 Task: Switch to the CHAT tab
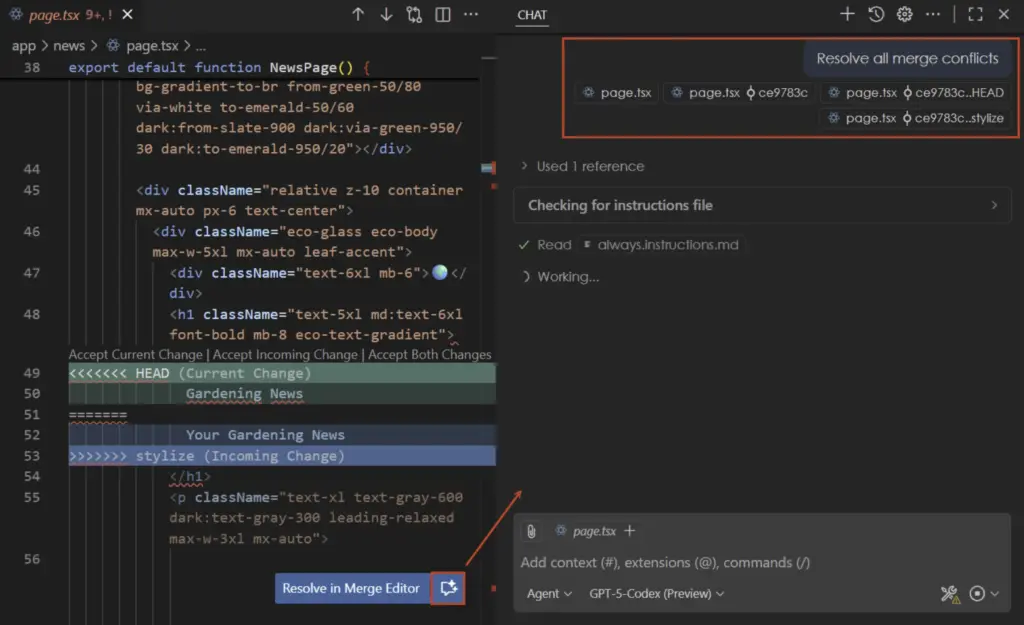point(532,15)
